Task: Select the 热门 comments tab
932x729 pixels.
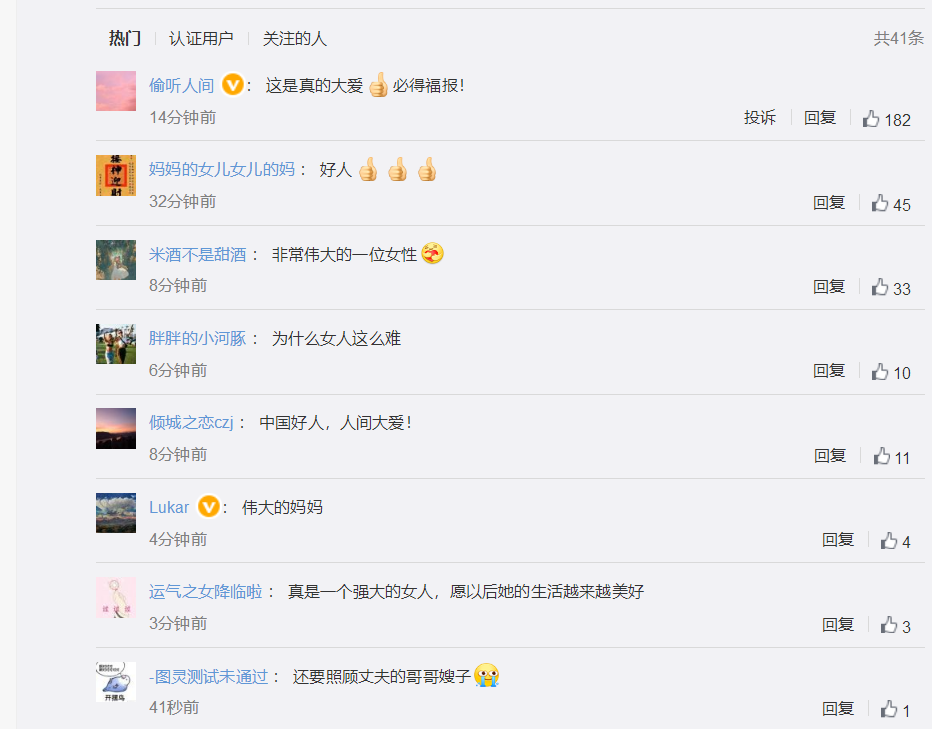Action: pos(125,39)
